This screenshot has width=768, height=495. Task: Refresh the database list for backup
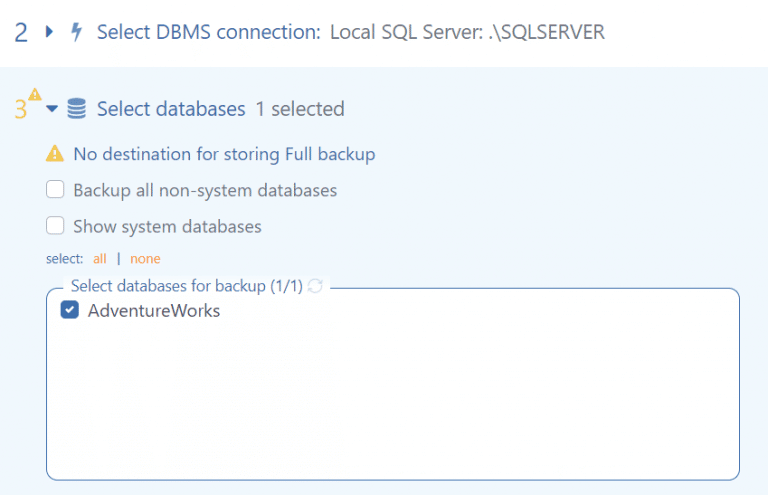316,286
